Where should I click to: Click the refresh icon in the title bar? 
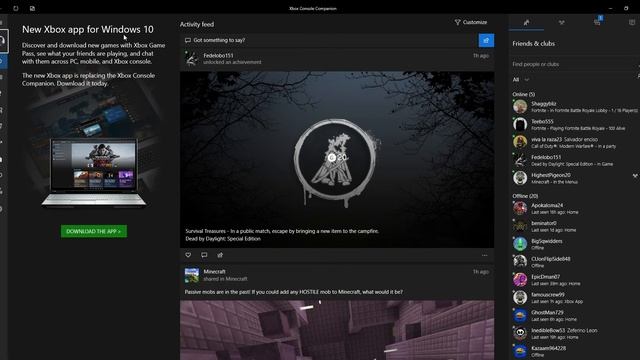point(16,8)
